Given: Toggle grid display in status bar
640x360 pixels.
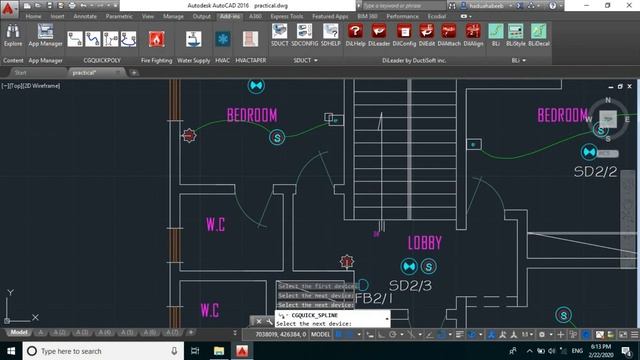Looking at the screenshot, I should pyautogui.click(x=338, y=335).
